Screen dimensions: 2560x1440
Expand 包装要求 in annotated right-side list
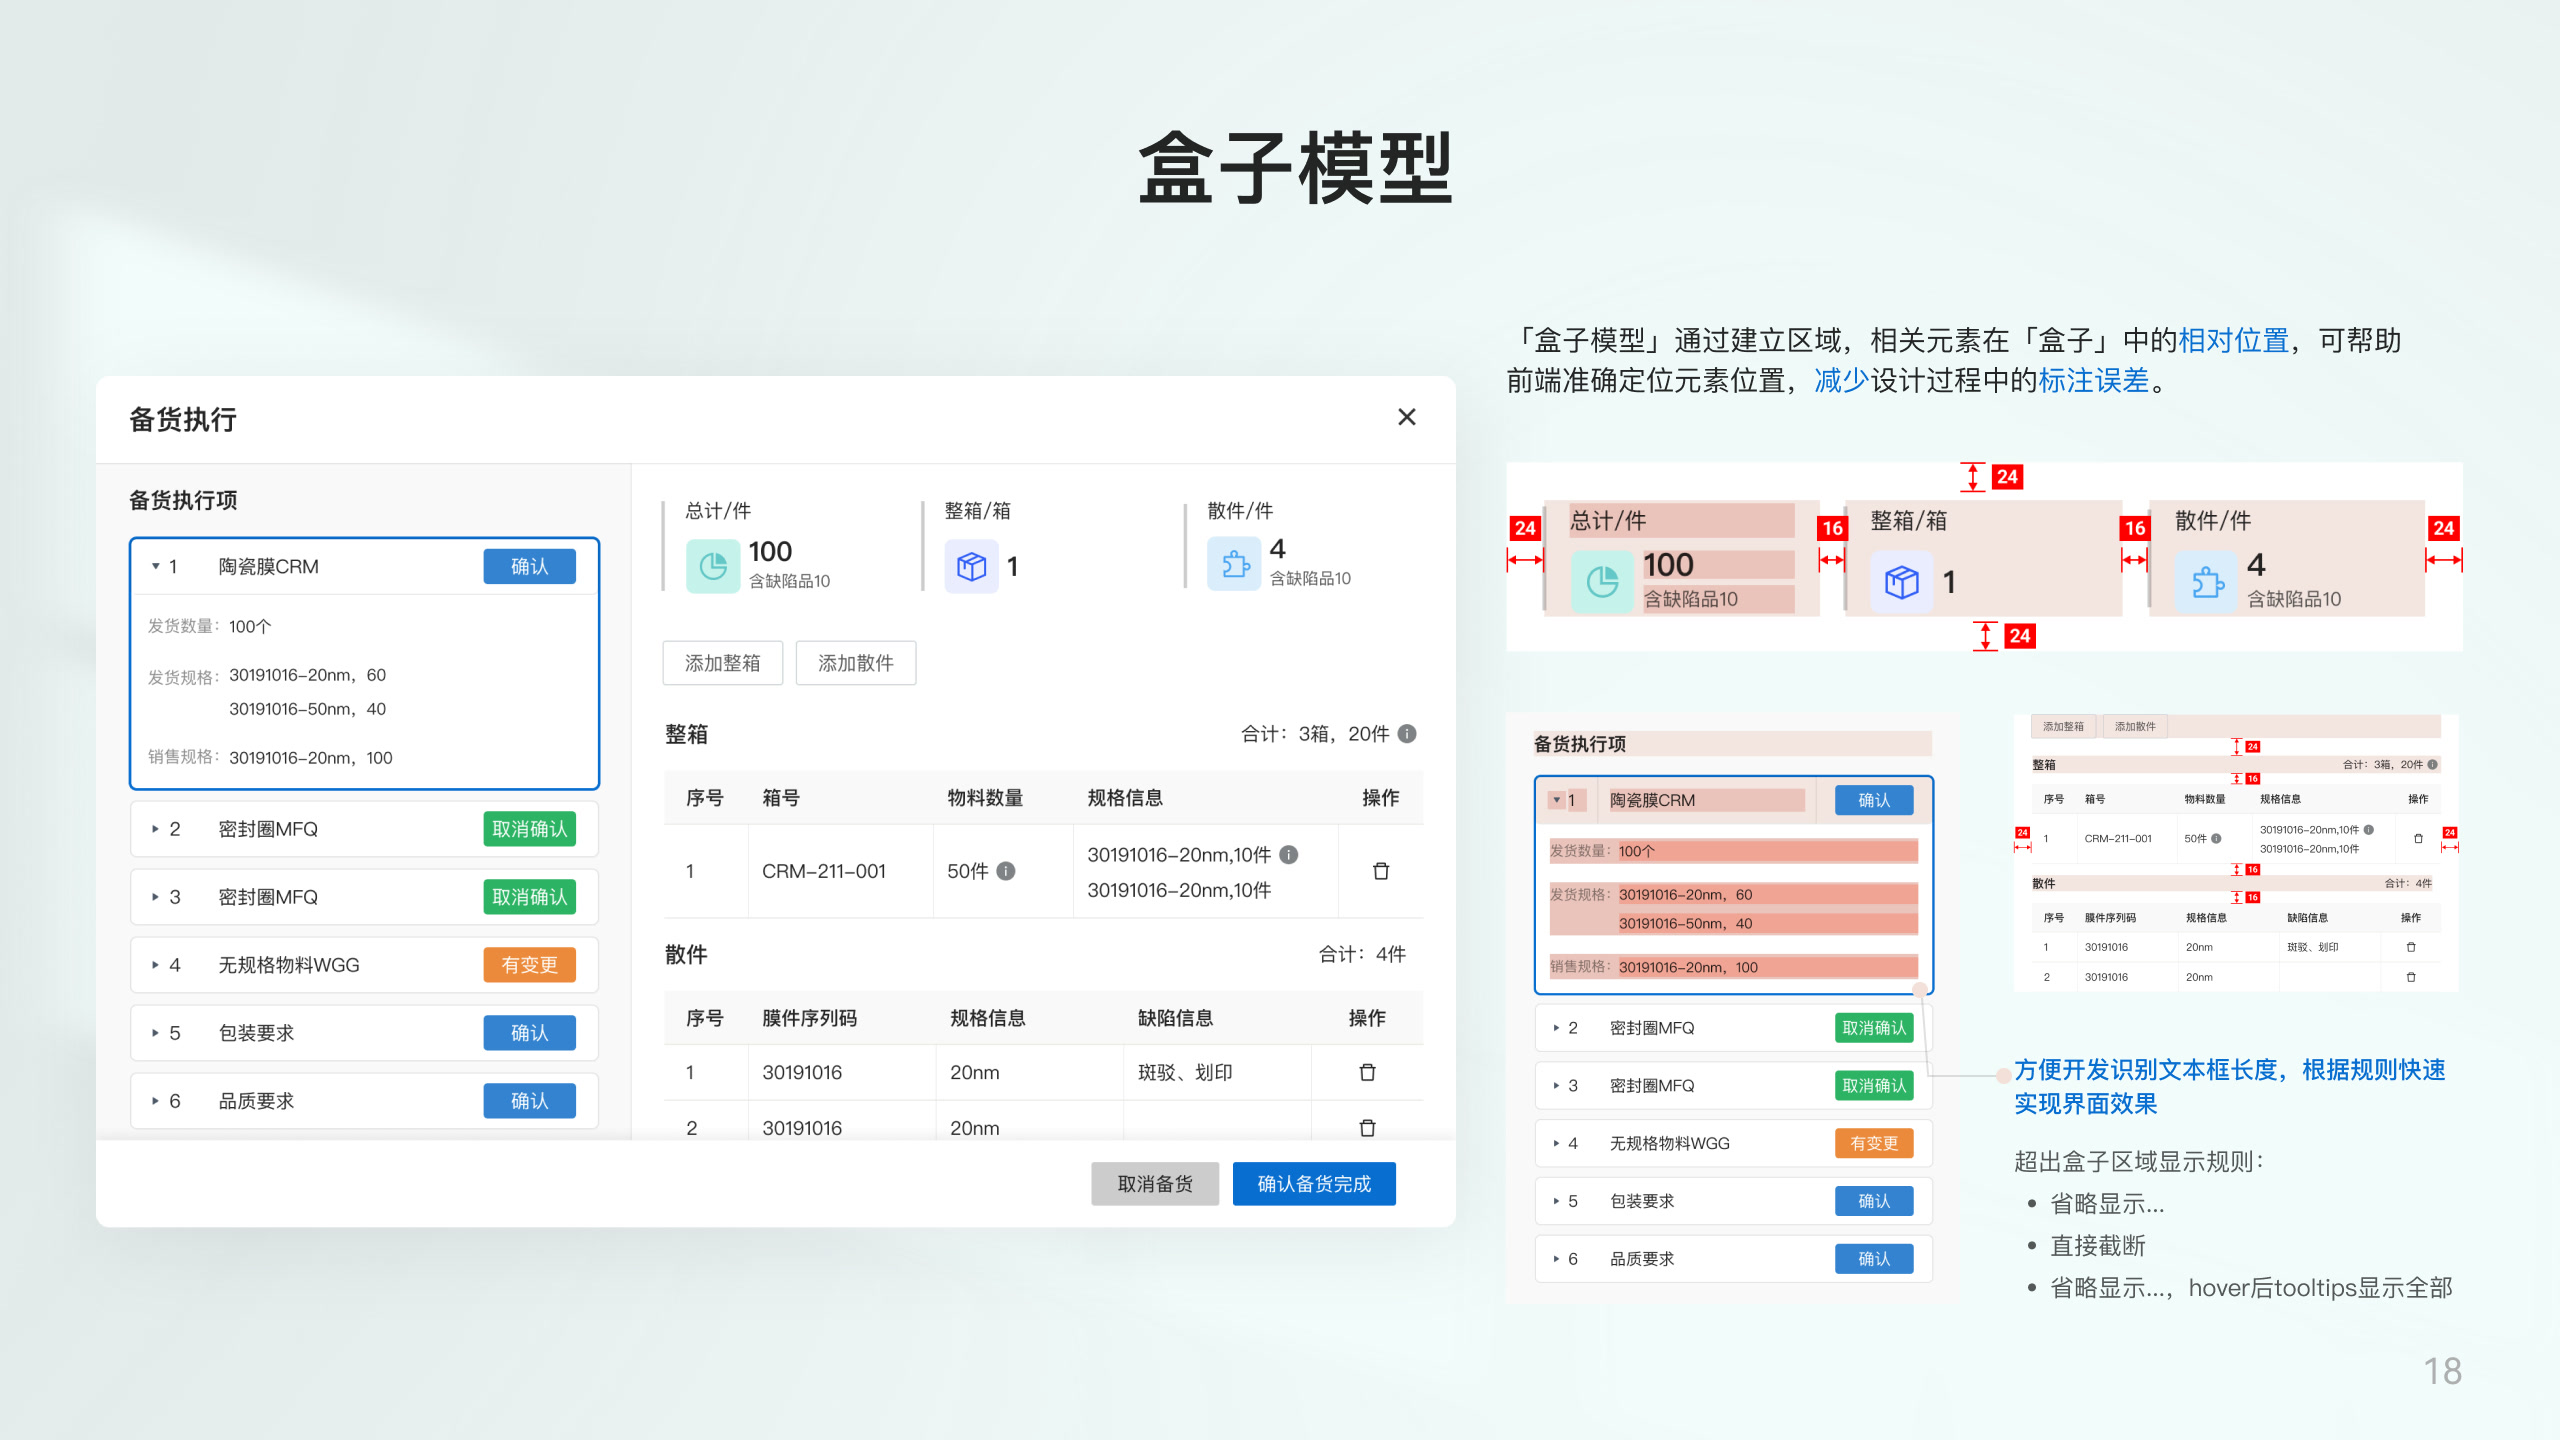point(1556,1201)
